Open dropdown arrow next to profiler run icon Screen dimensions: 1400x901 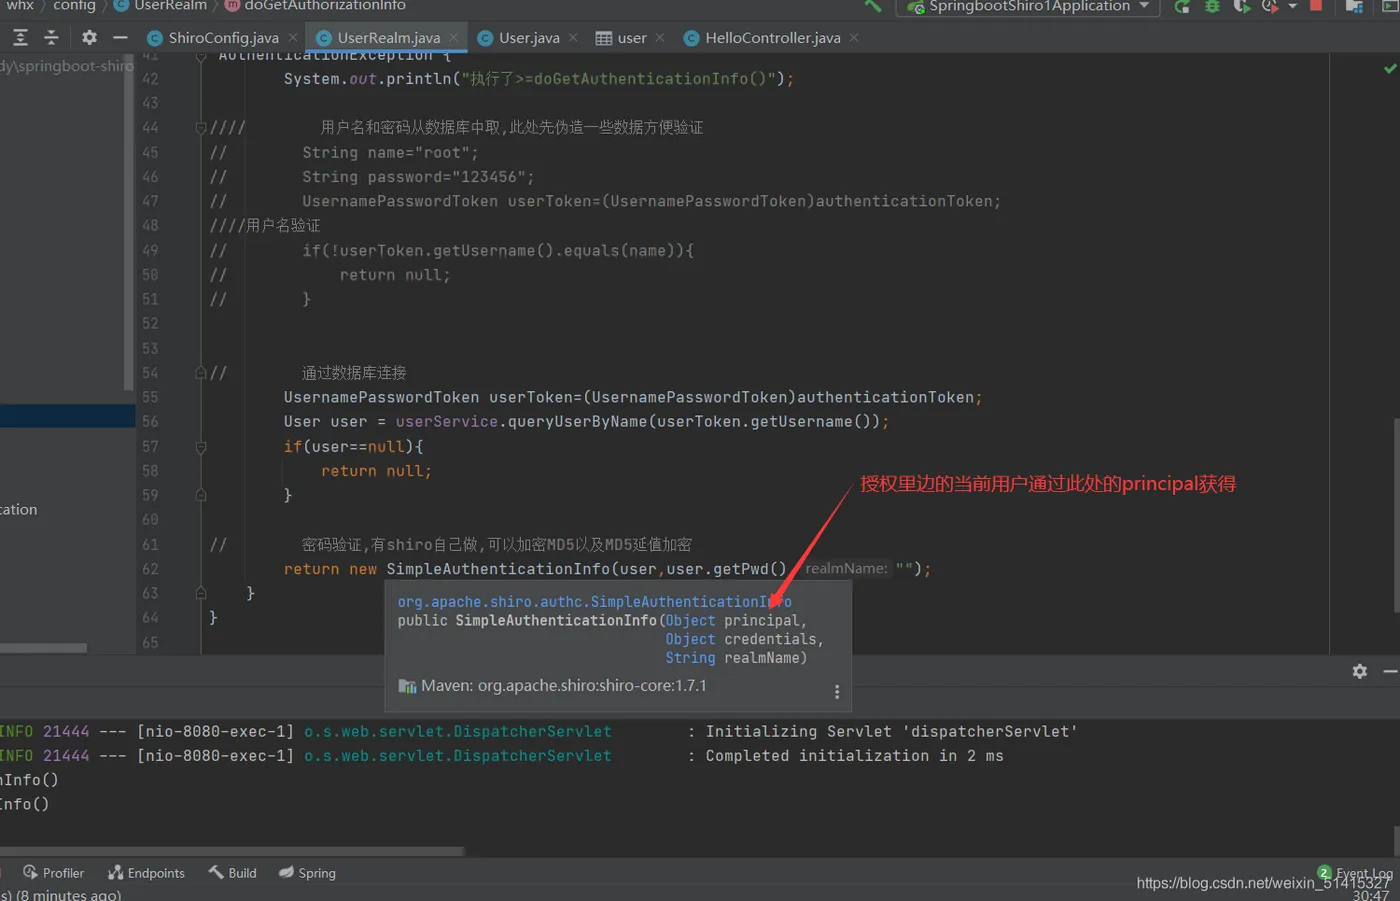pyautogui.click(x=1293, y=6)
